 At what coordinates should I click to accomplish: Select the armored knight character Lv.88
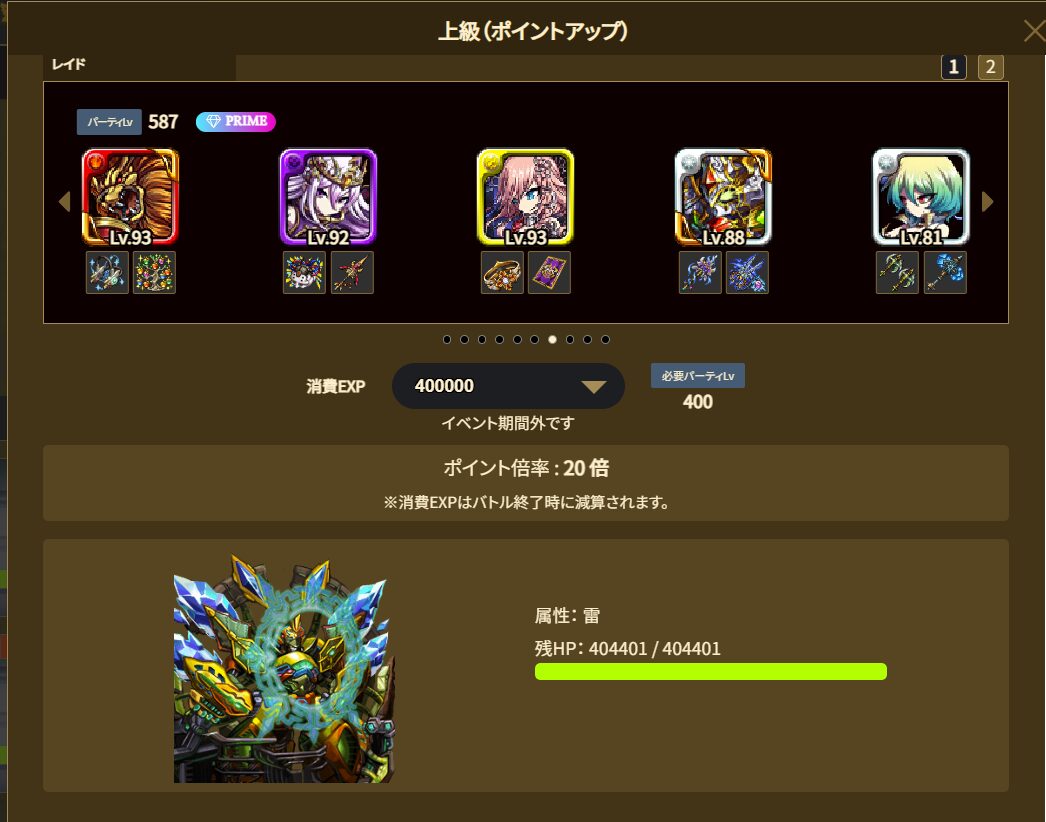click(x=723, y=197)
